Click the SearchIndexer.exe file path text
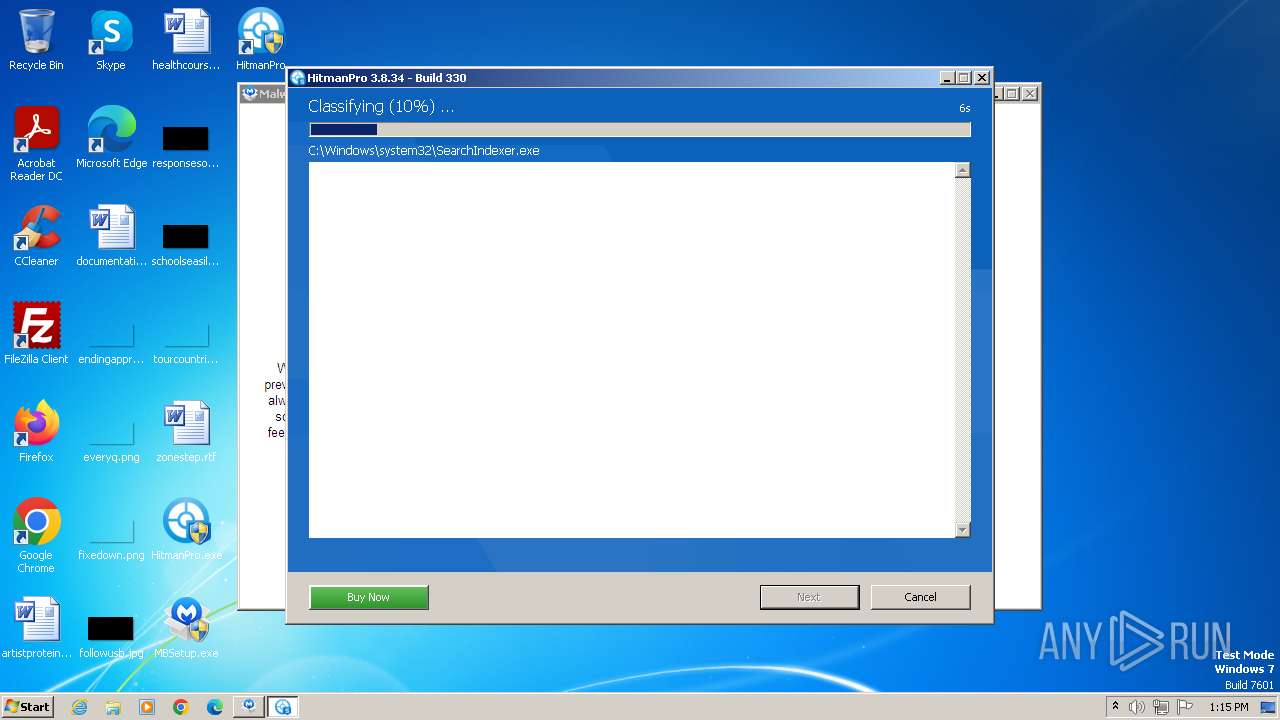Screen dimensions: 1280x720 [x=424, y=151]
